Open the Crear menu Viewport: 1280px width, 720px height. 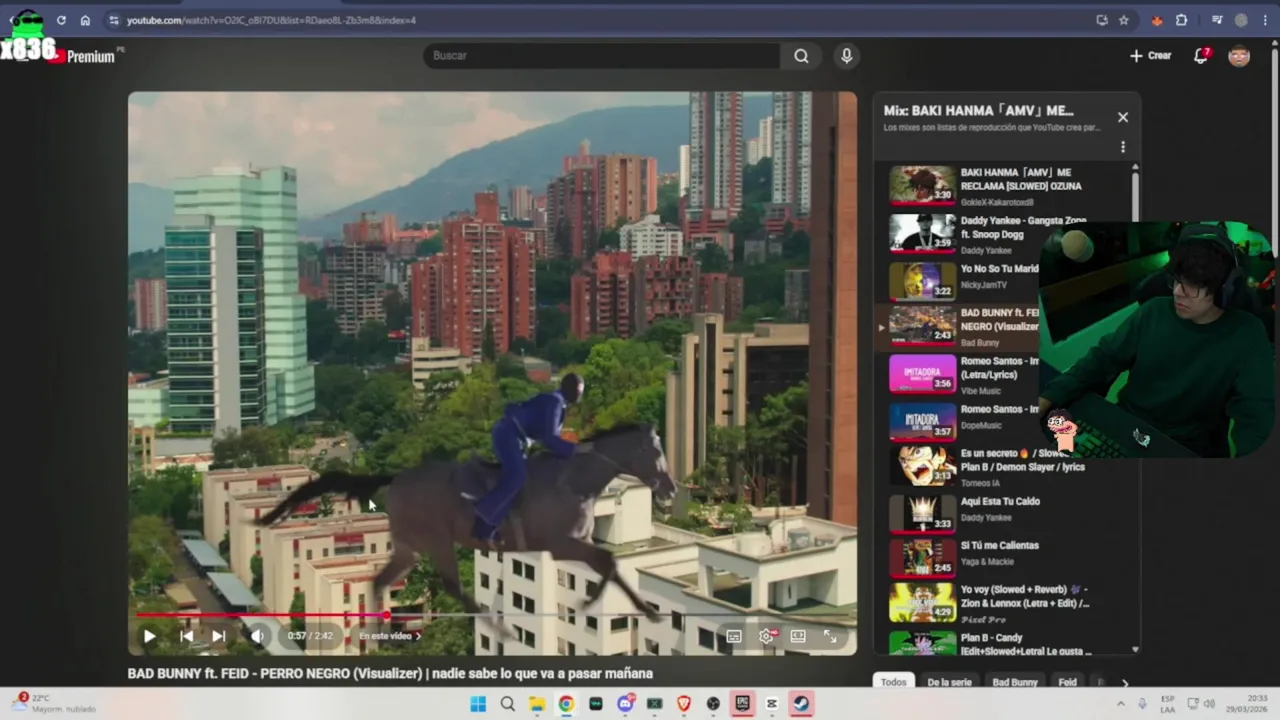click(x=1150, y=56)
